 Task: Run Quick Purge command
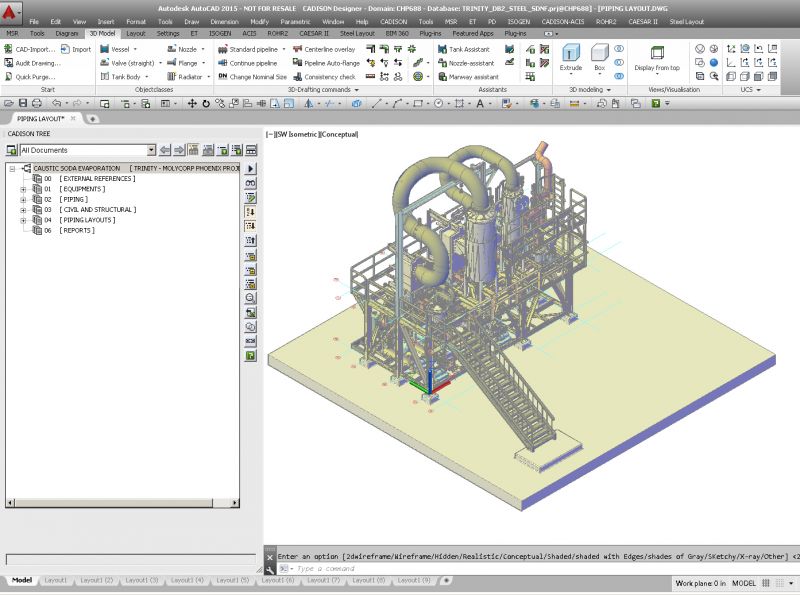pyautogui.click(x=30, y=77)
